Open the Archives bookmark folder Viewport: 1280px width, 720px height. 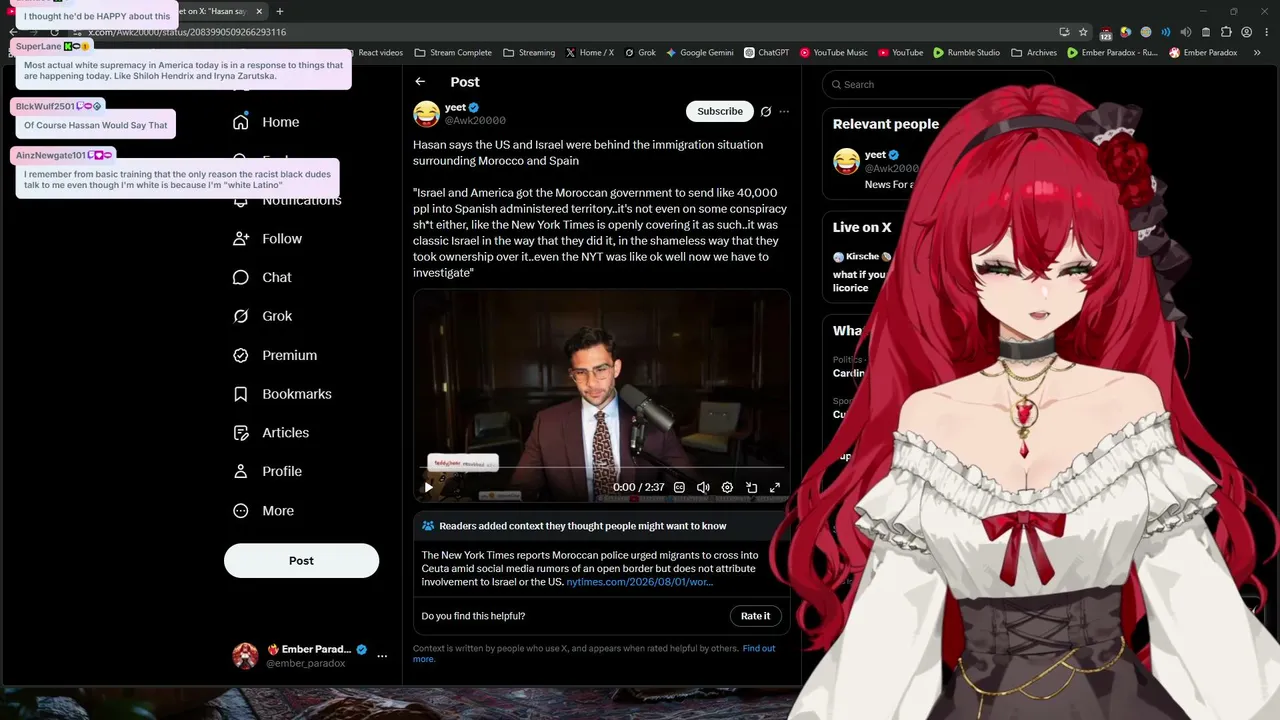point(1034,53)
